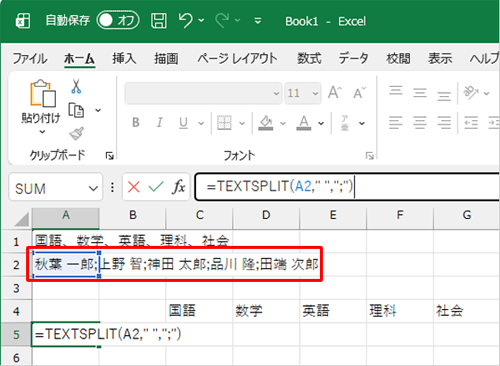Open the copy options dropdown arrow
Viewport: 500px width, 366px height.
(x=98, y=110)
